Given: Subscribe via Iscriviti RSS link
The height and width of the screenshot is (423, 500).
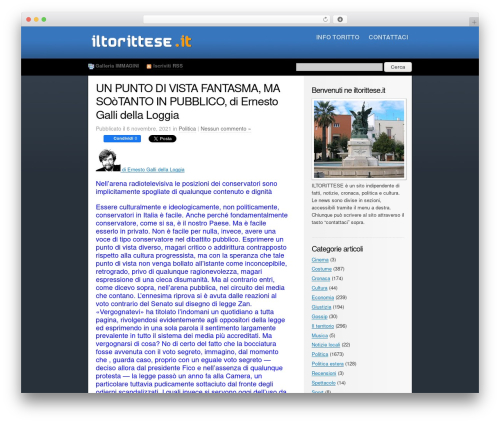Looking at the screenshot, I should 168,66.
